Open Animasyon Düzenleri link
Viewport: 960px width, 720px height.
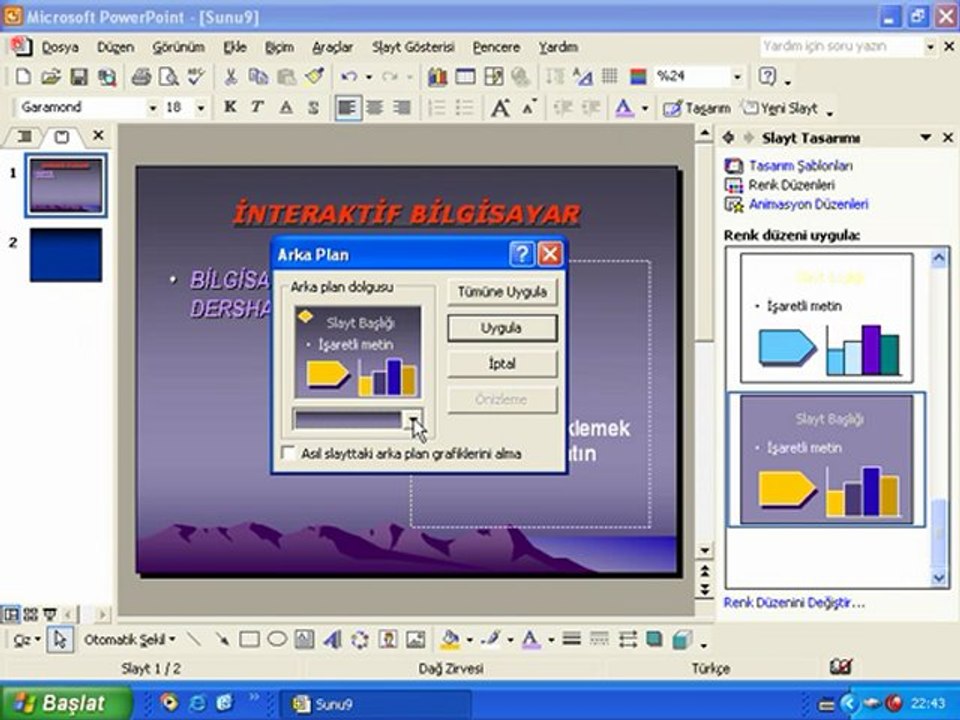click(x=808, y=204)
